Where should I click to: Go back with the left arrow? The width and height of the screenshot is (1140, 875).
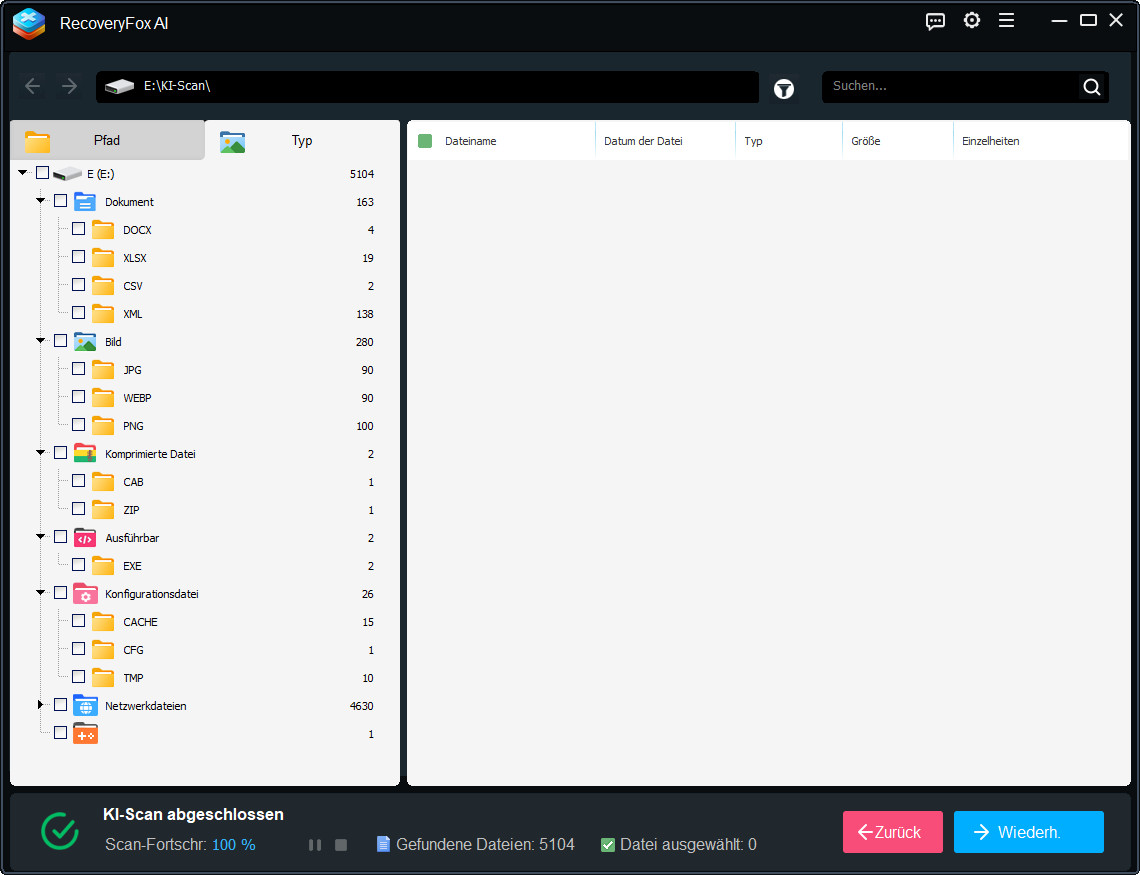33,86
